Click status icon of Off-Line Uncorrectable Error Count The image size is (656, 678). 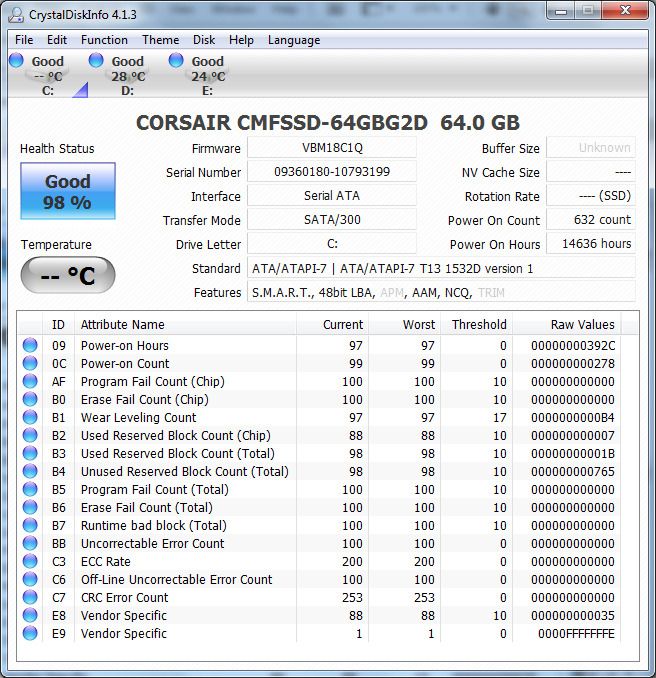(30, 579)
